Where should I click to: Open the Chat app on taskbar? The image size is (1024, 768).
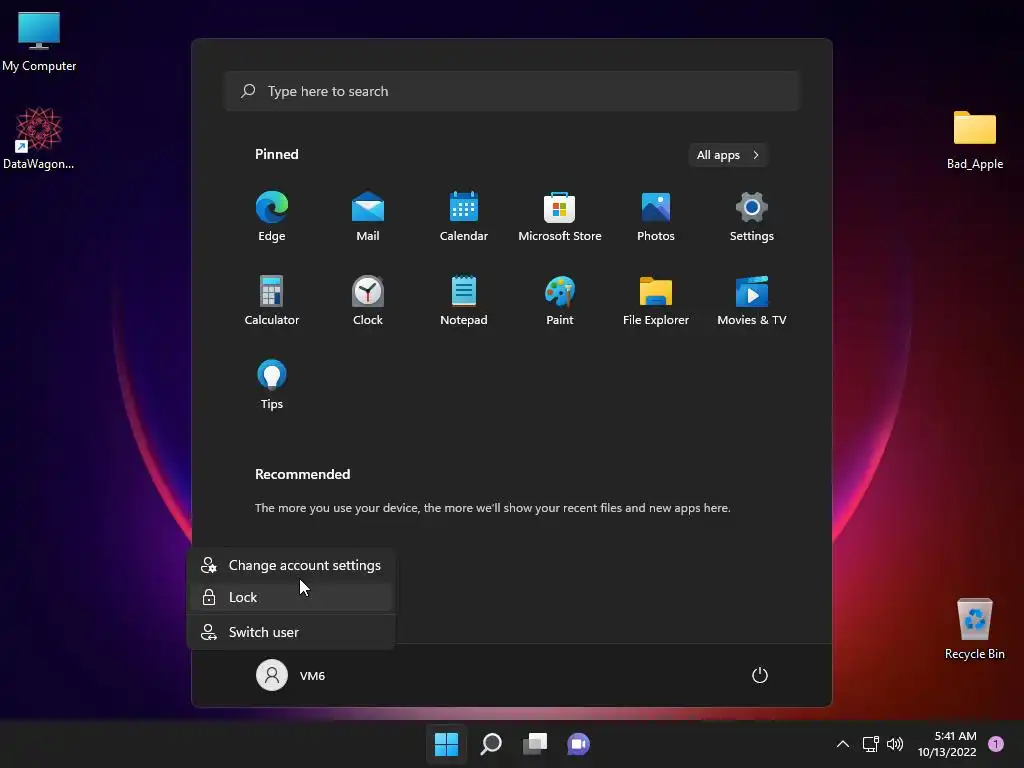(579, 744)
